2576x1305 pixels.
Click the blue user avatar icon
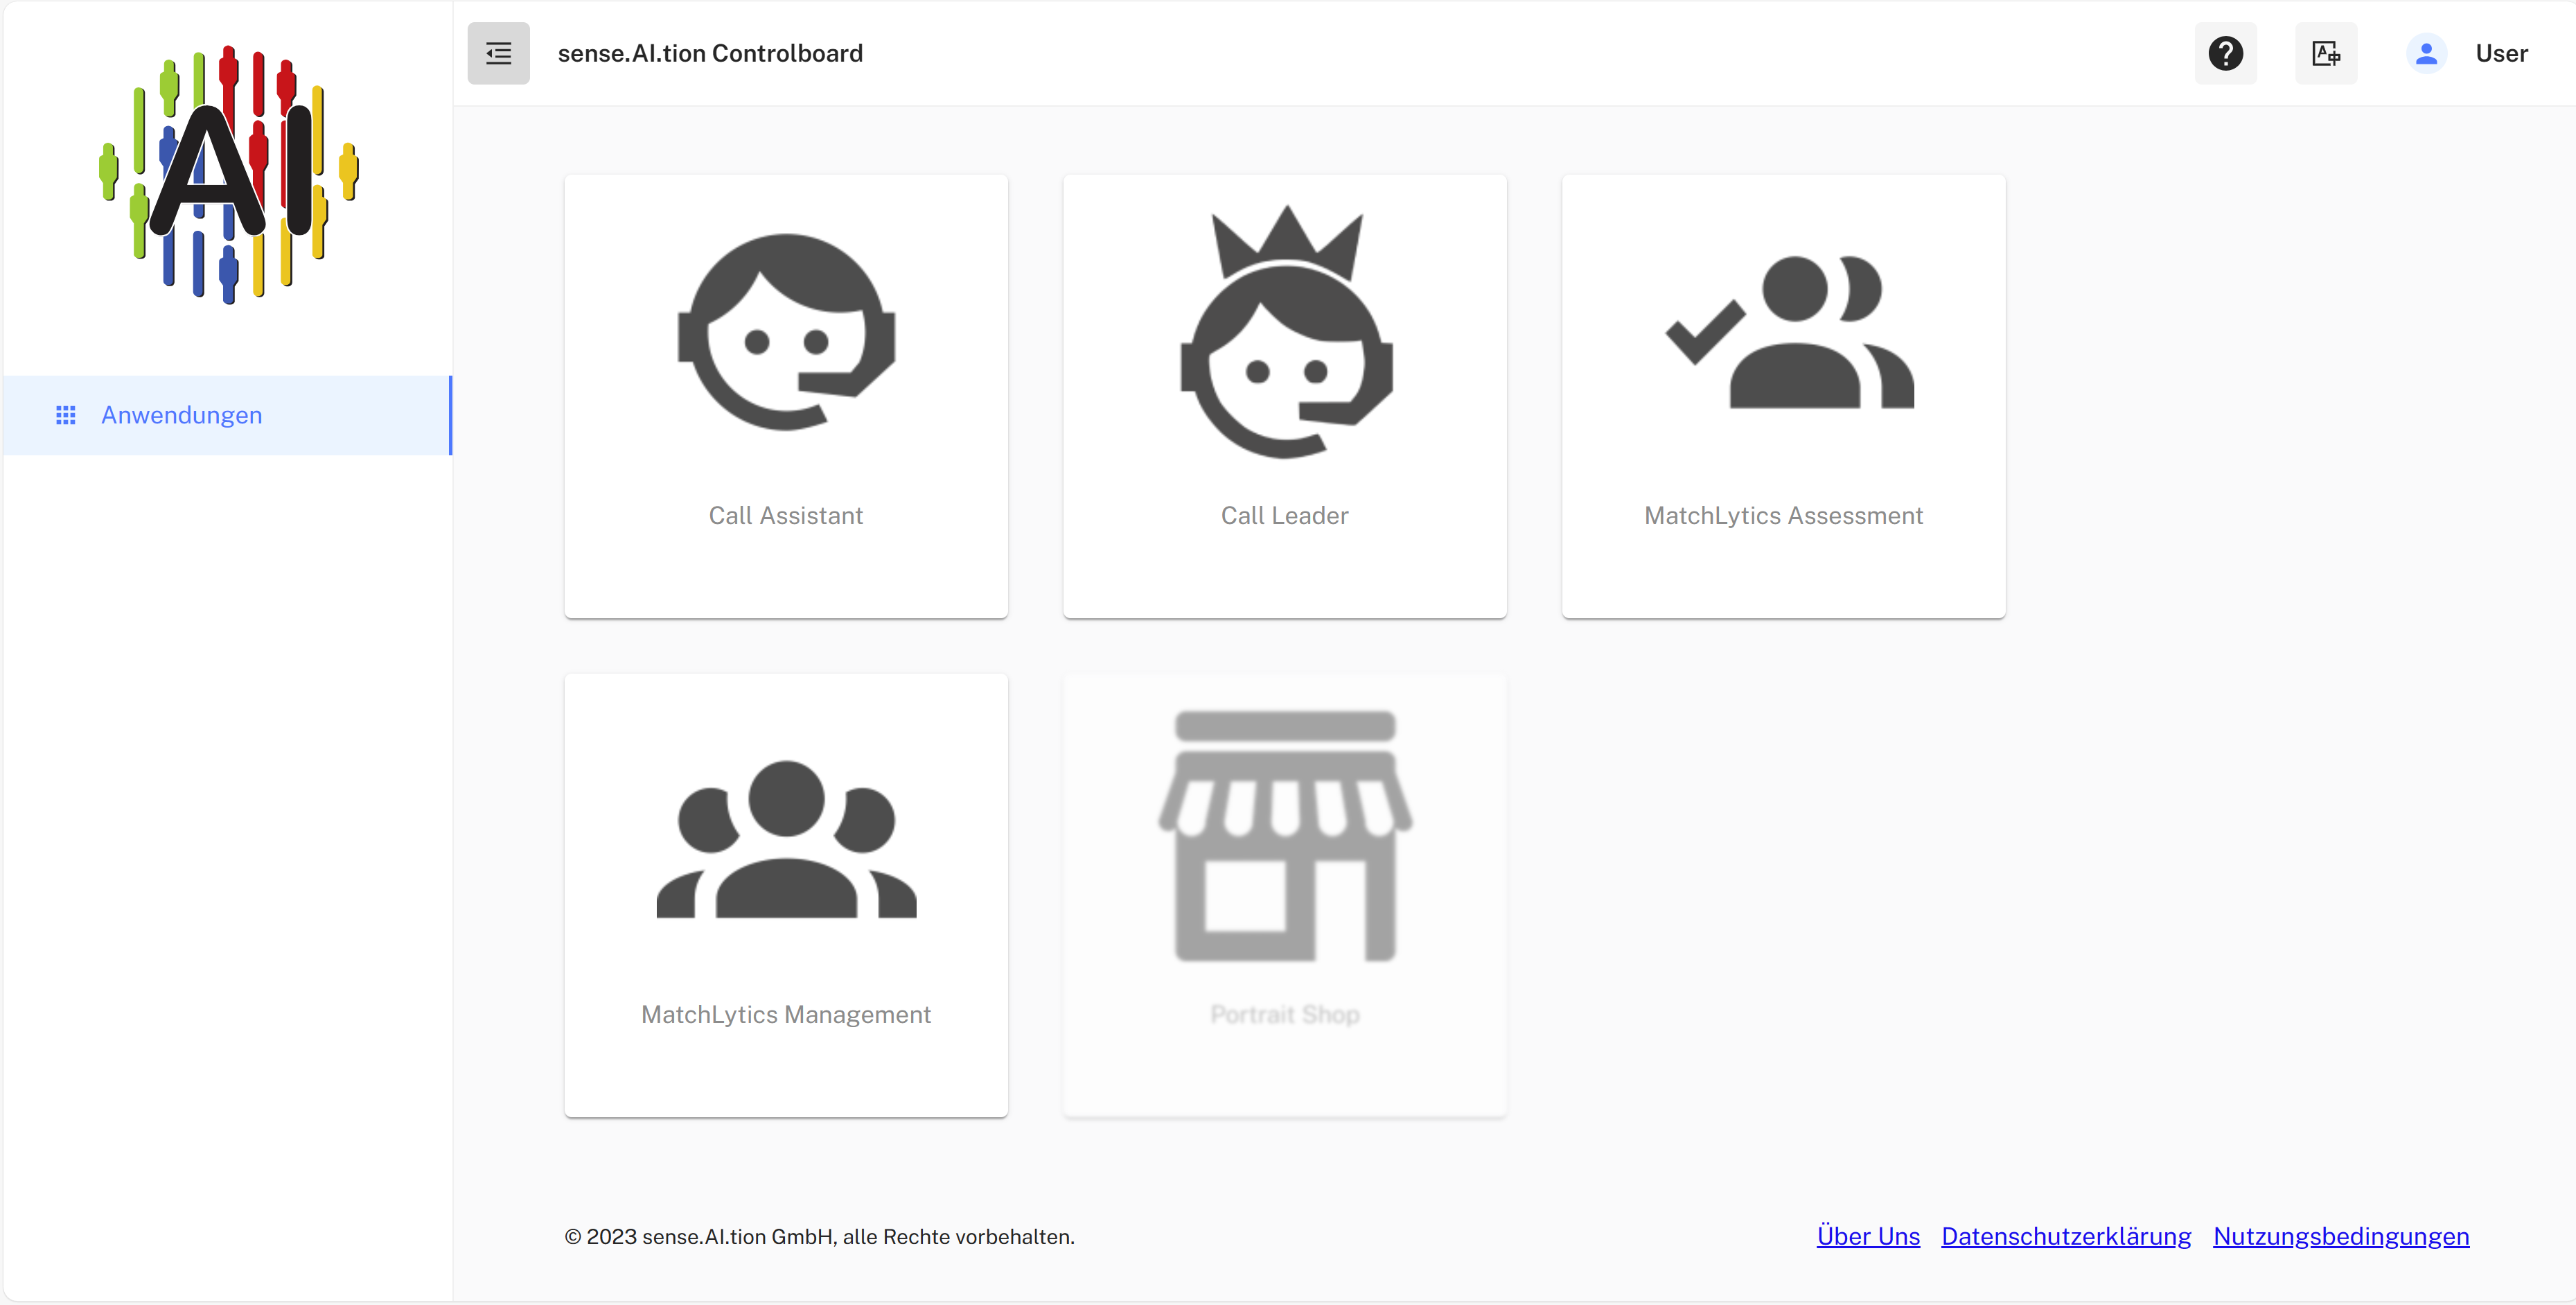[x=2426, y=53]
